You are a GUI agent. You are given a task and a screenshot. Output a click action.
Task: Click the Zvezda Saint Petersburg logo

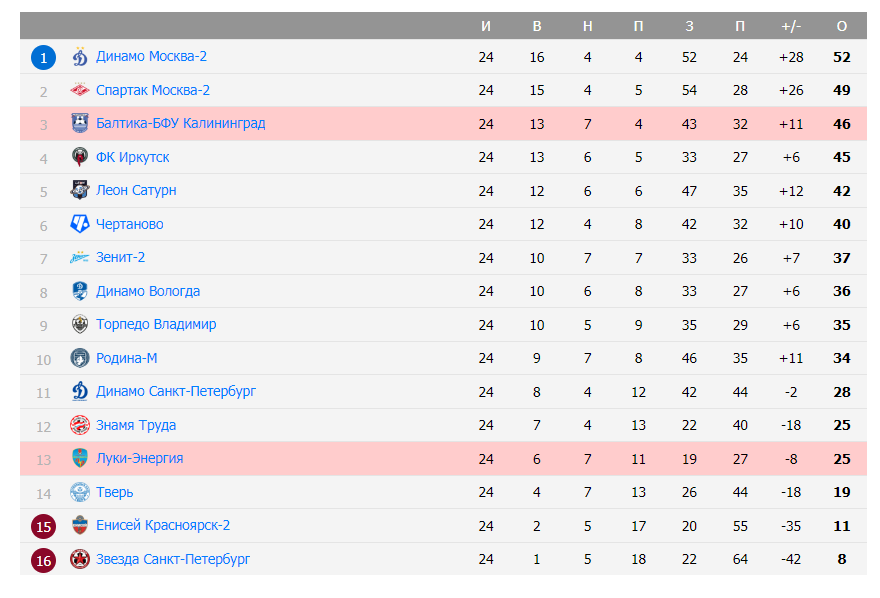coord(80,559)
